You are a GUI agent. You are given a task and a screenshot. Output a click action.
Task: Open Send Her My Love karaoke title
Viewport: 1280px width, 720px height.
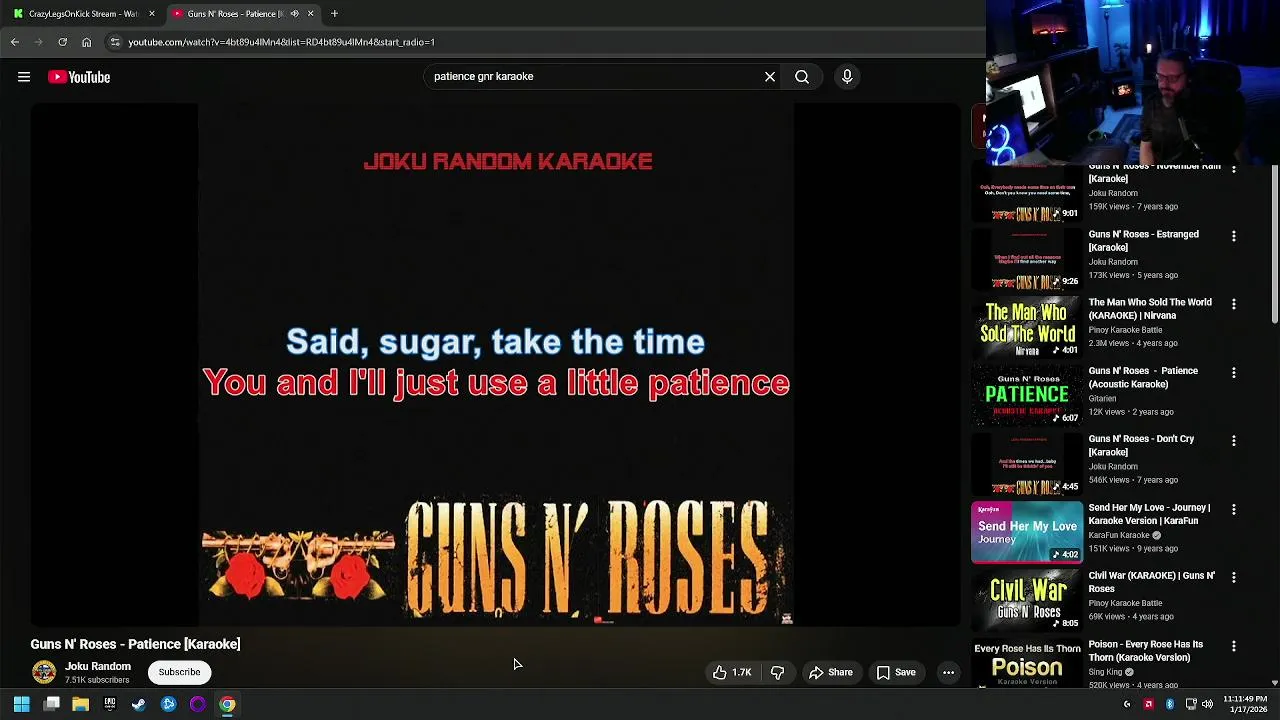pyautogui.click(x=1149, y=514)
